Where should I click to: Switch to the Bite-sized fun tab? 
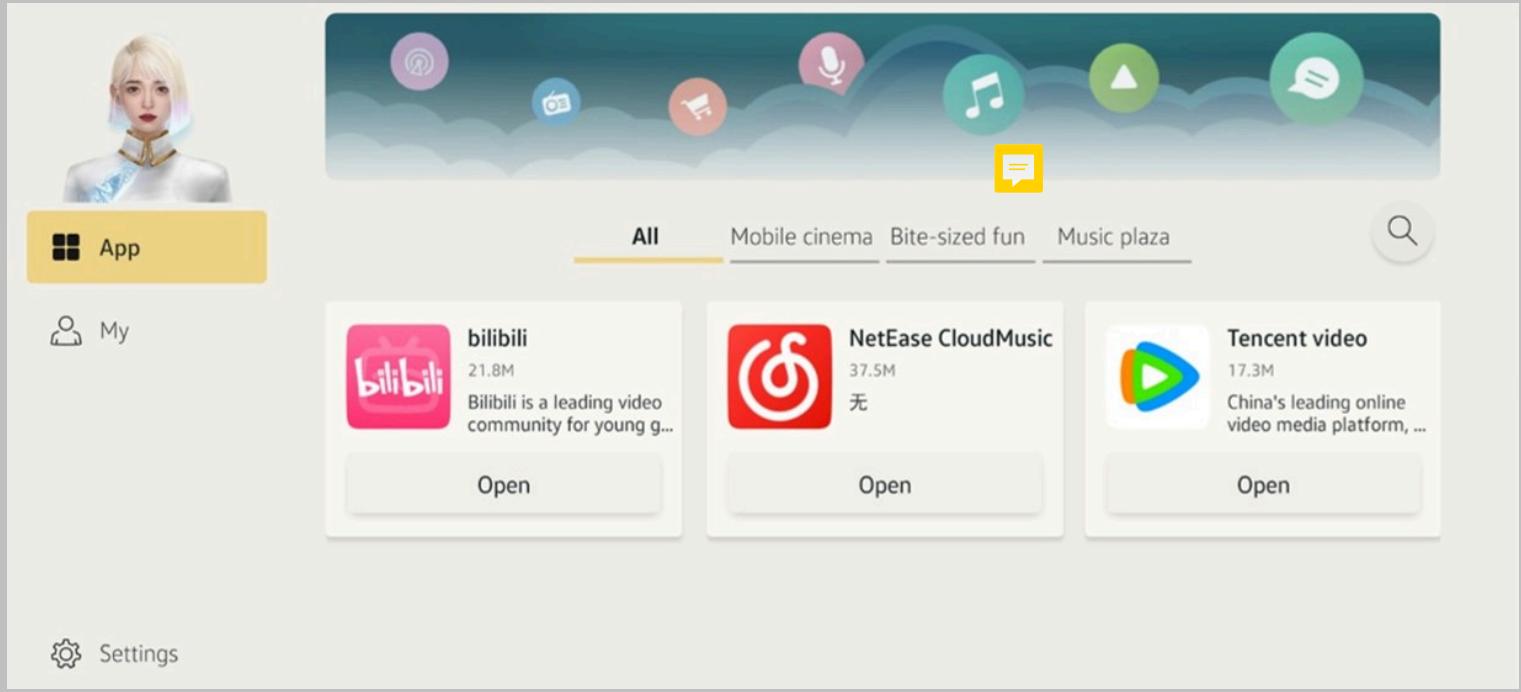[958, 238]
